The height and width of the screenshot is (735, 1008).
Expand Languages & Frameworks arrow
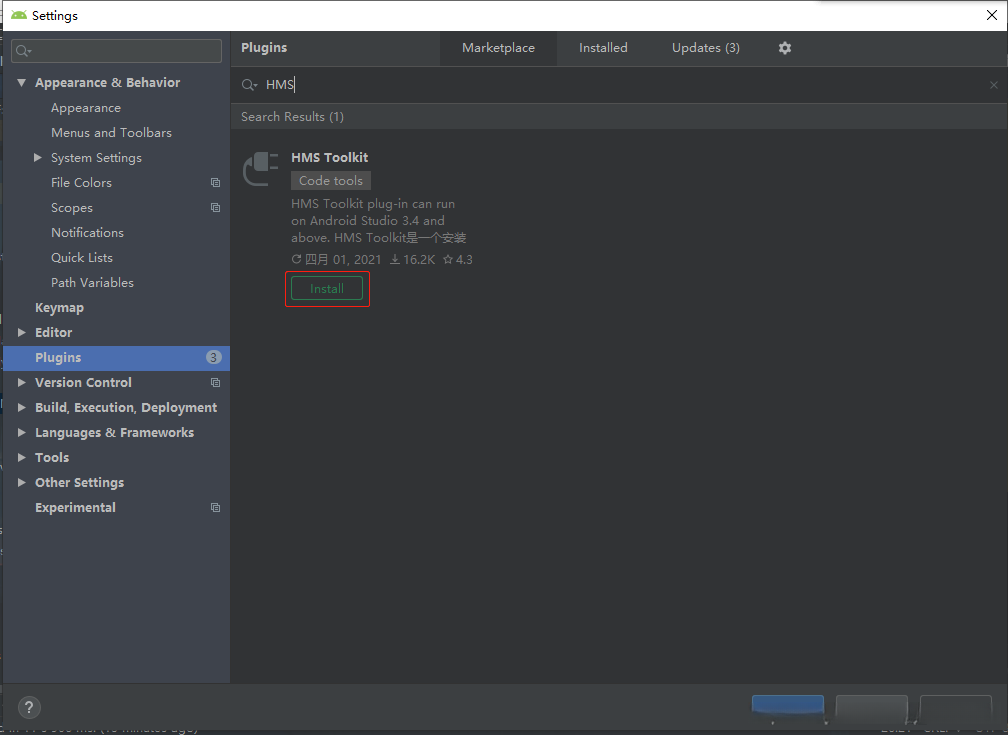[x=21, y=433]
